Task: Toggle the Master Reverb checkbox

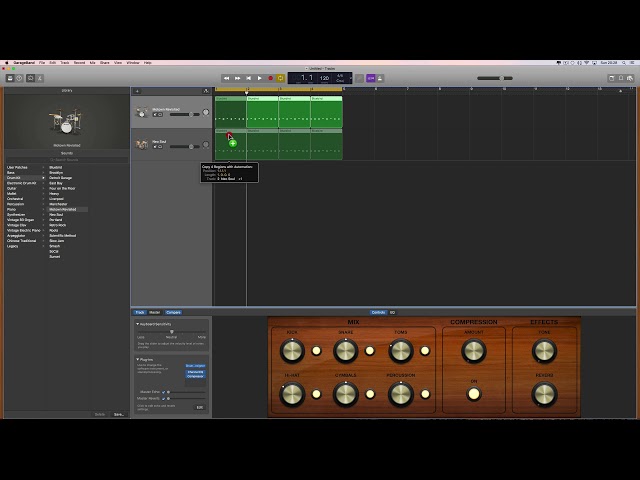Action: [163, 398]
